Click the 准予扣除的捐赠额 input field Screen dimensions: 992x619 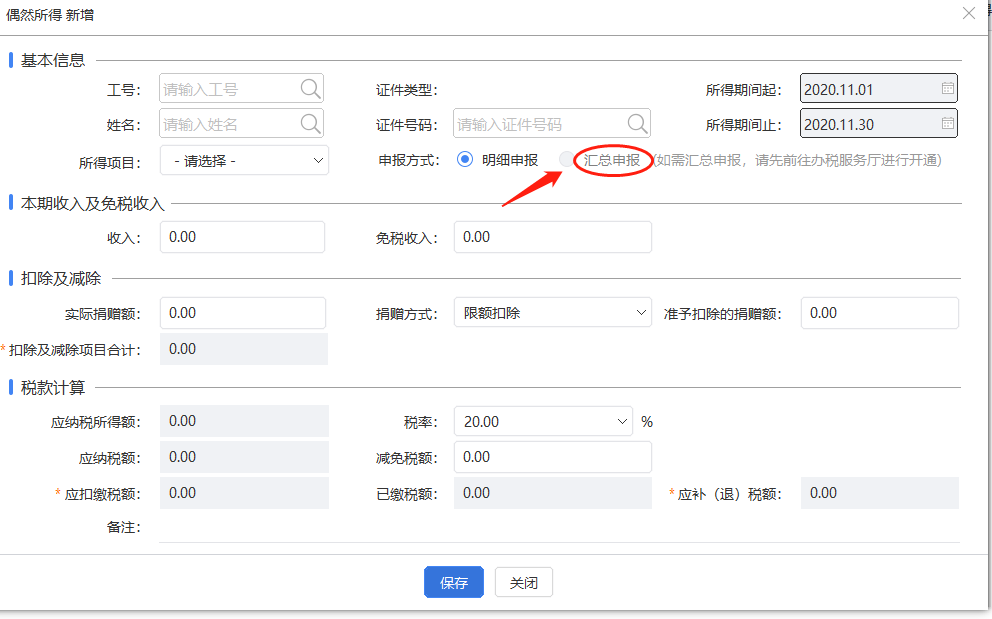(879, 312)
